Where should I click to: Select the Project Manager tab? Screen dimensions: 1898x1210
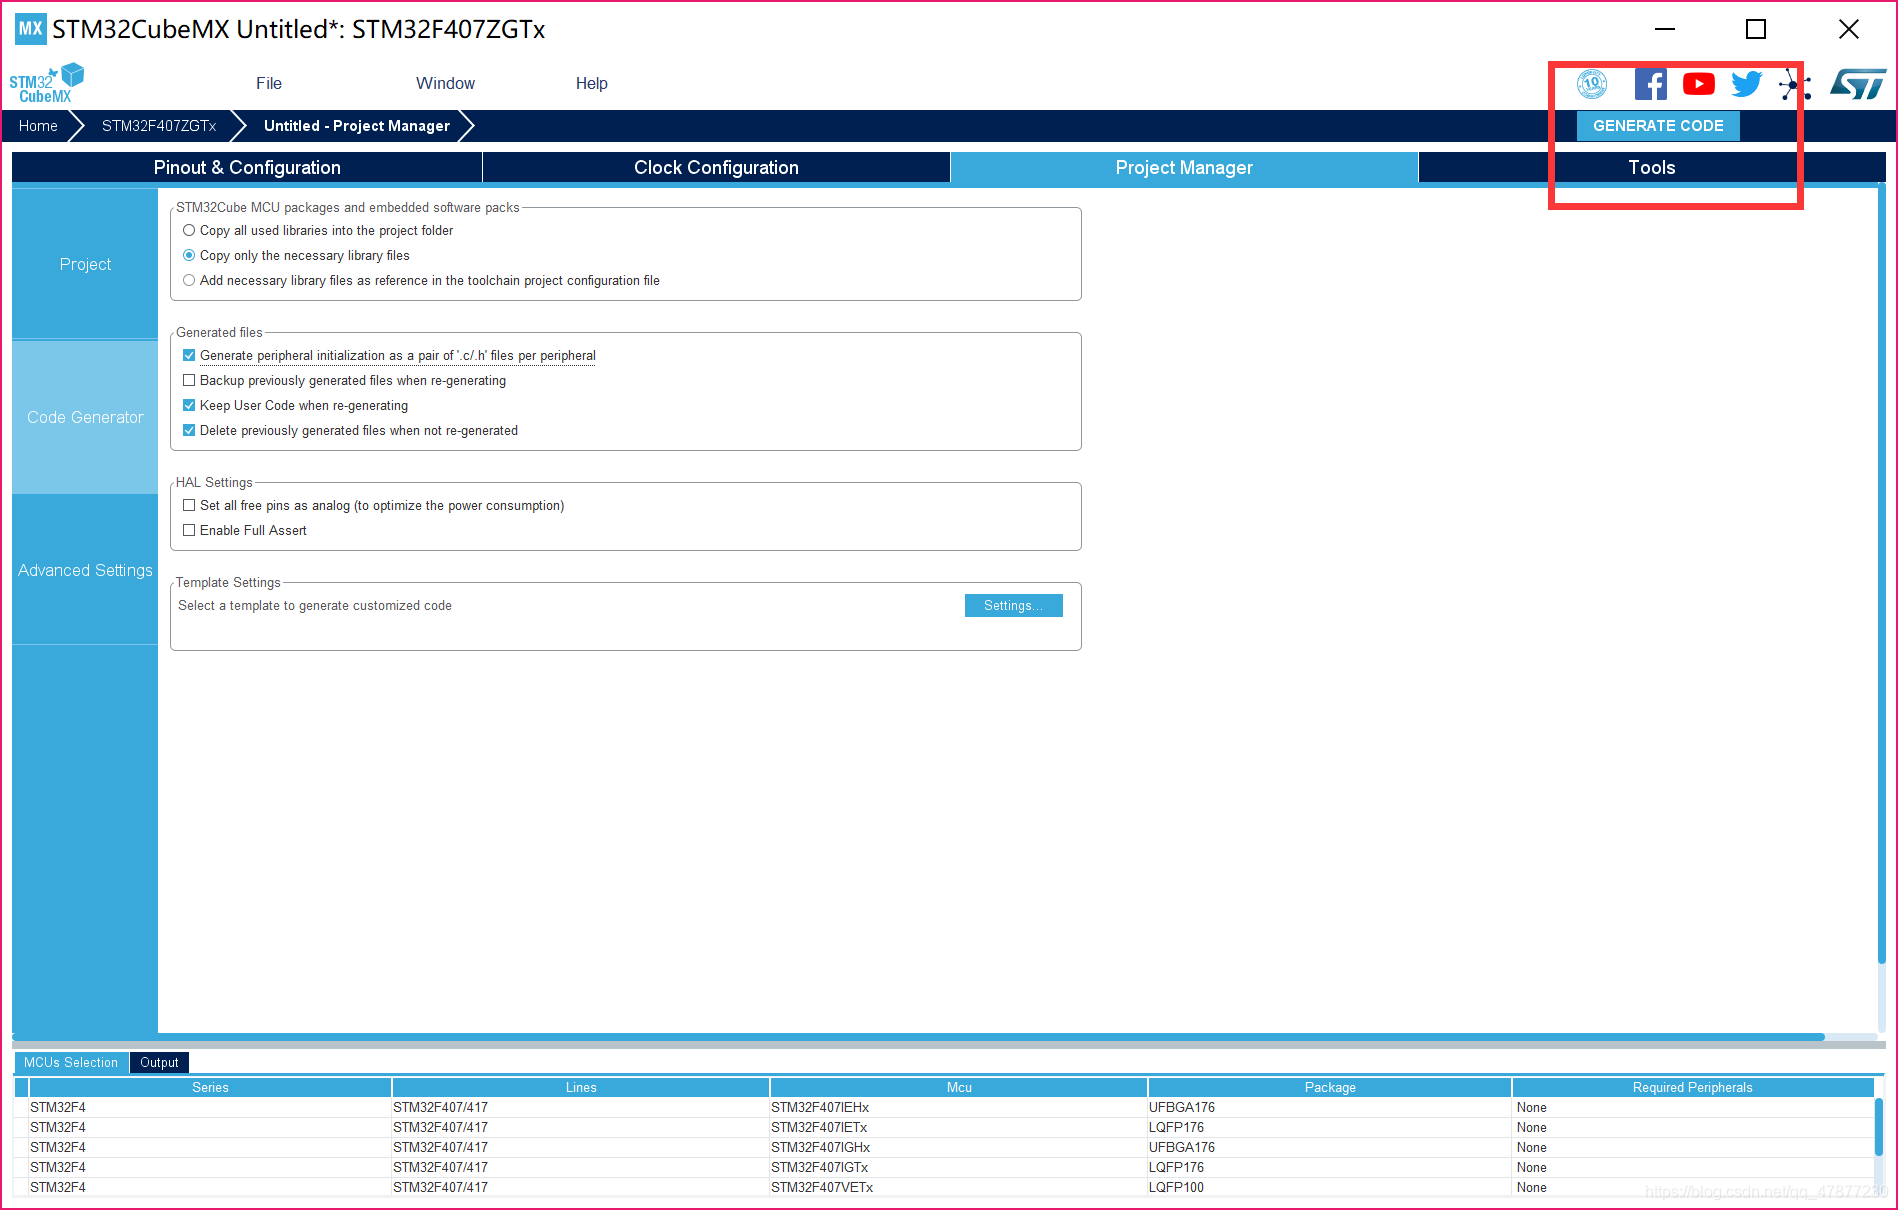pyautogui.click(x=1184, y=168)
